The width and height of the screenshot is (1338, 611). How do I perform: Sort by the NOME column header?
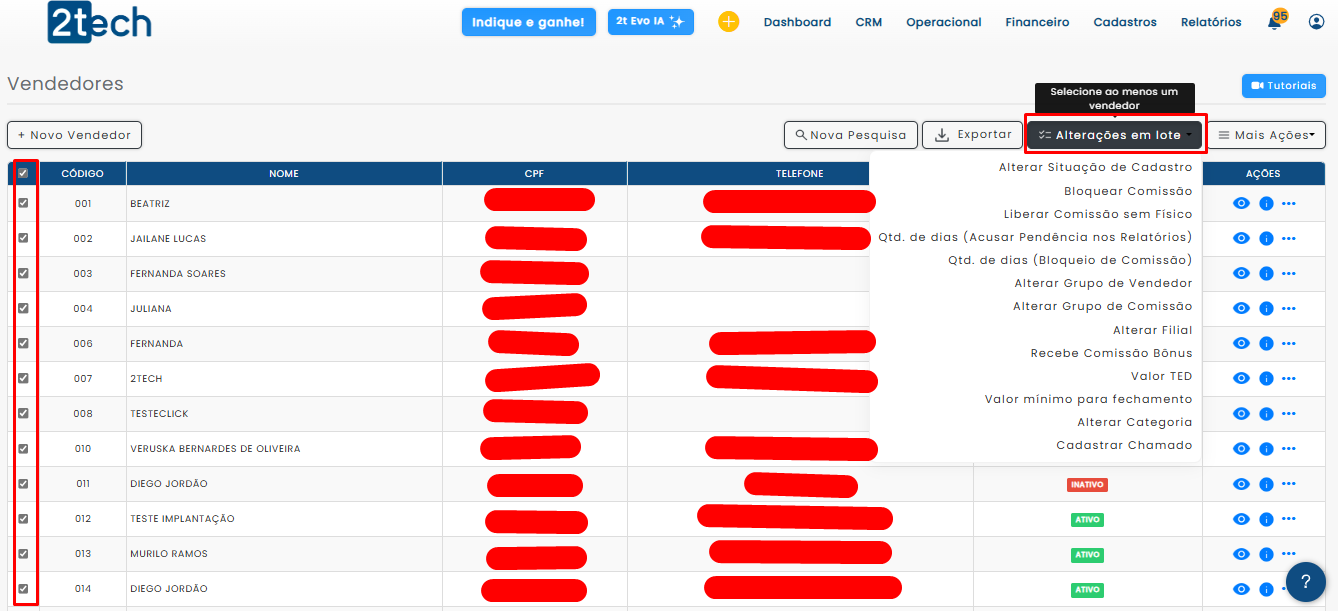coord(284,174)
